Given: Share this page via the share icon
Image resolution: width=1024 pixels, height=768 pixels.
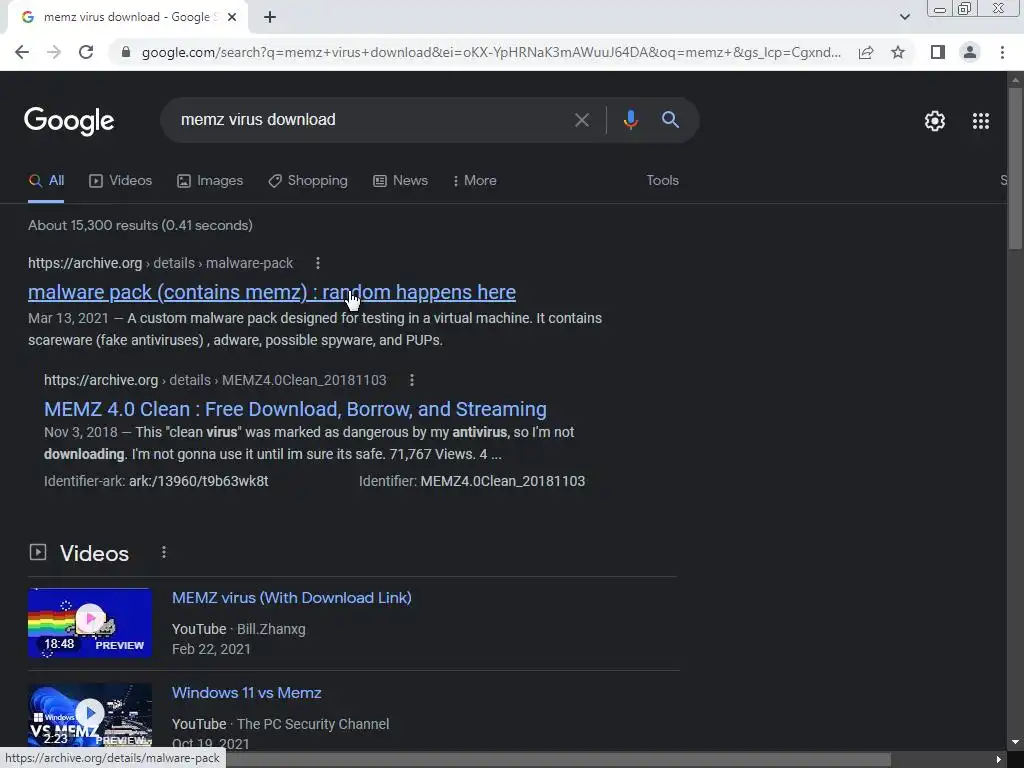Looking at the screenshot, I should (866, 52).
